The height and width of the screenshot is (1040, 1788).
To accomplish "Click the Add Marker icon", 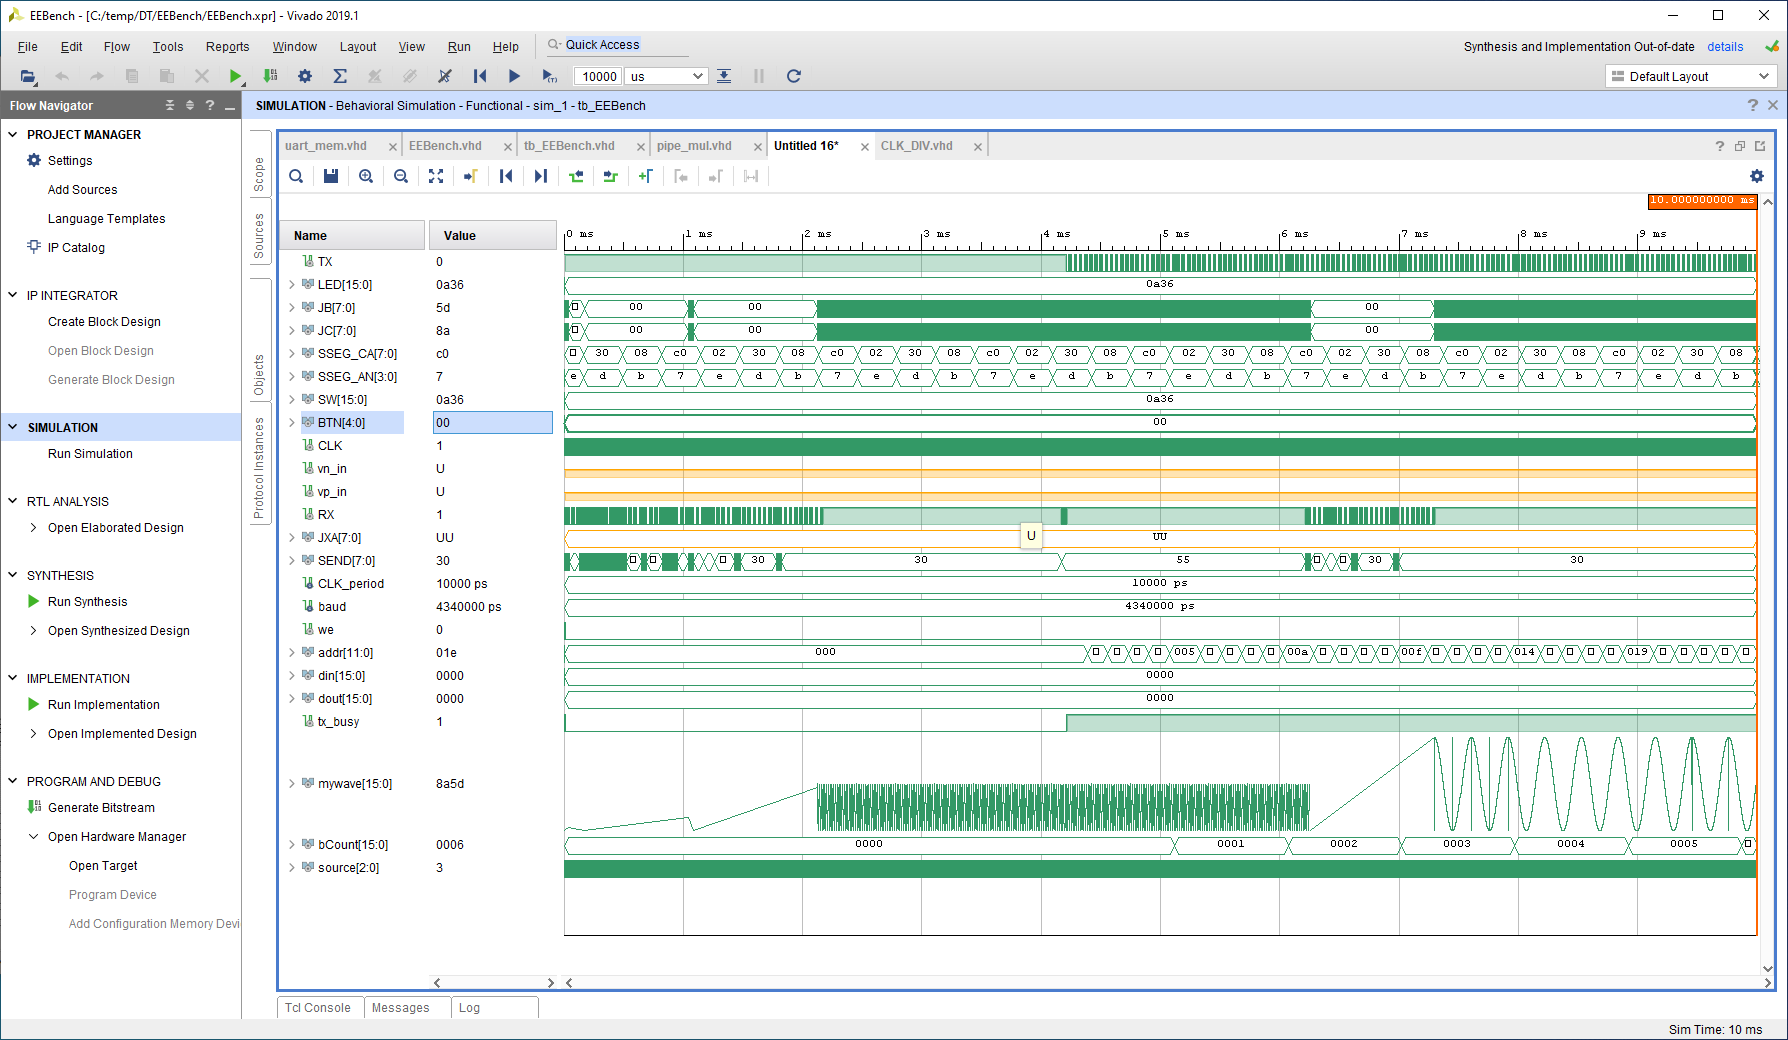I will point(645,176).
